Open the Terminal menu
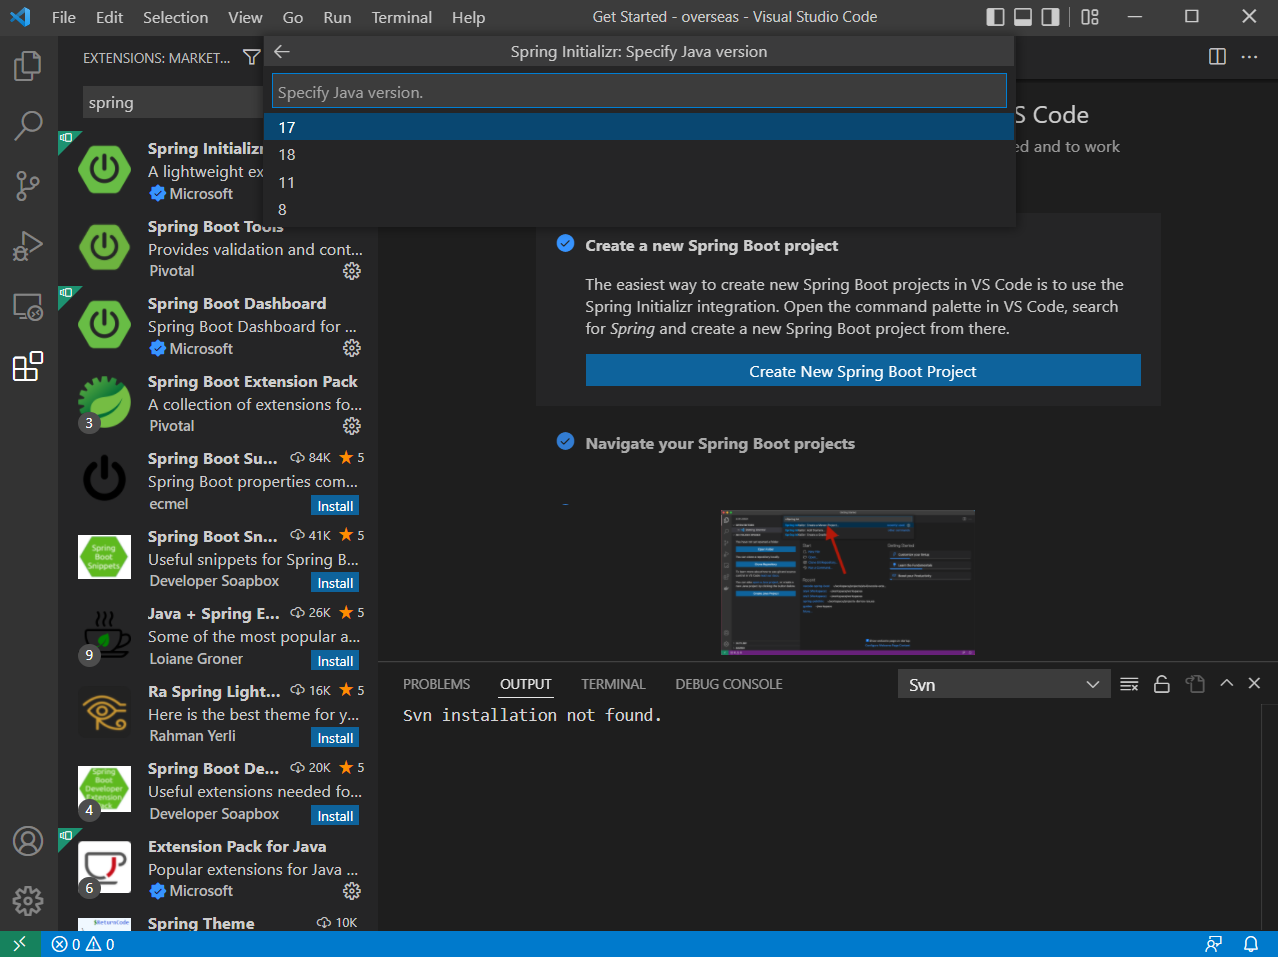This screenshot has width=1278, height=957. 402,17
